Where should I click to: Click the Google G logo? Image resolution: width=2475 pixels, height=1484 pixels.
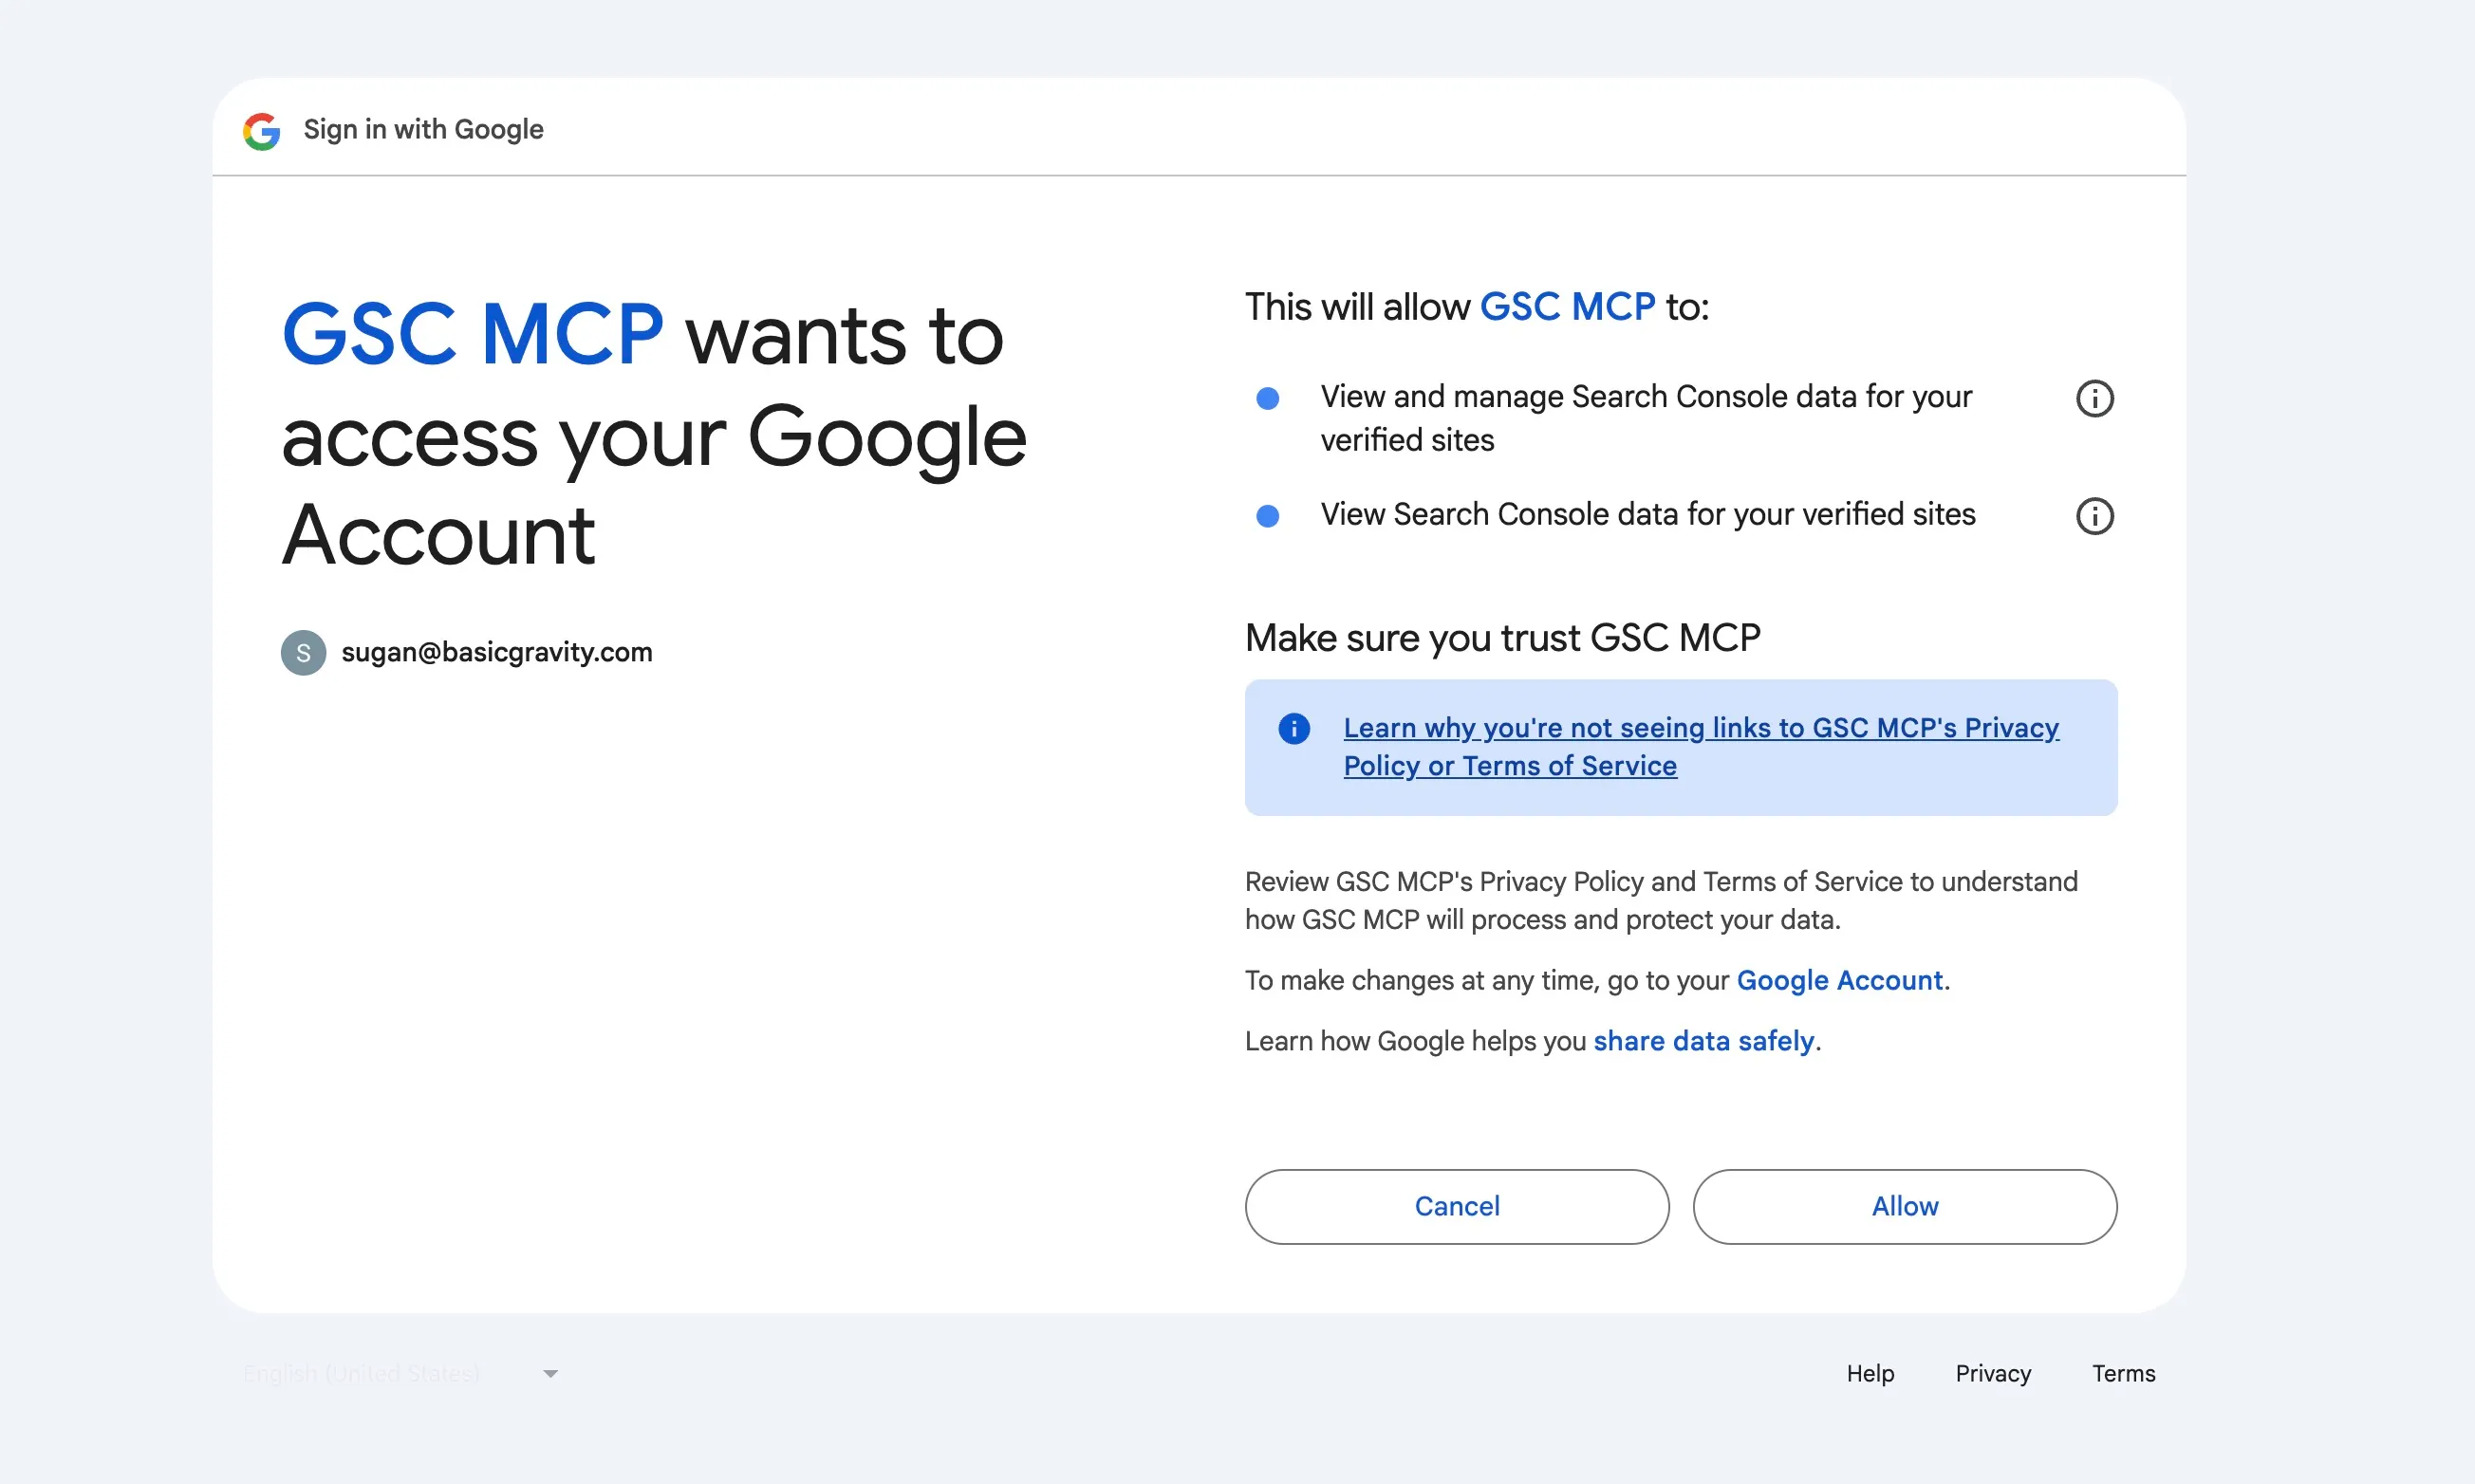pyautogui.click(x=262, y=131)
